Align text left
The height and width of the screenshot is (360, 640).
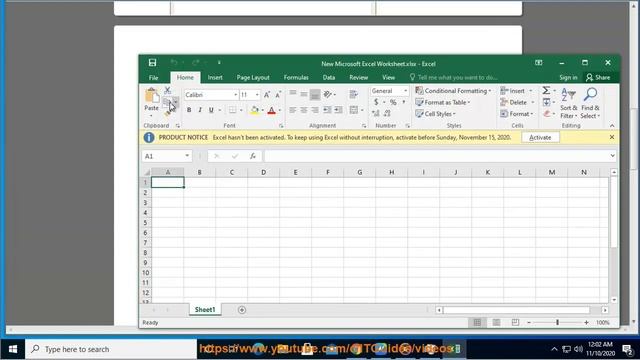293,110
